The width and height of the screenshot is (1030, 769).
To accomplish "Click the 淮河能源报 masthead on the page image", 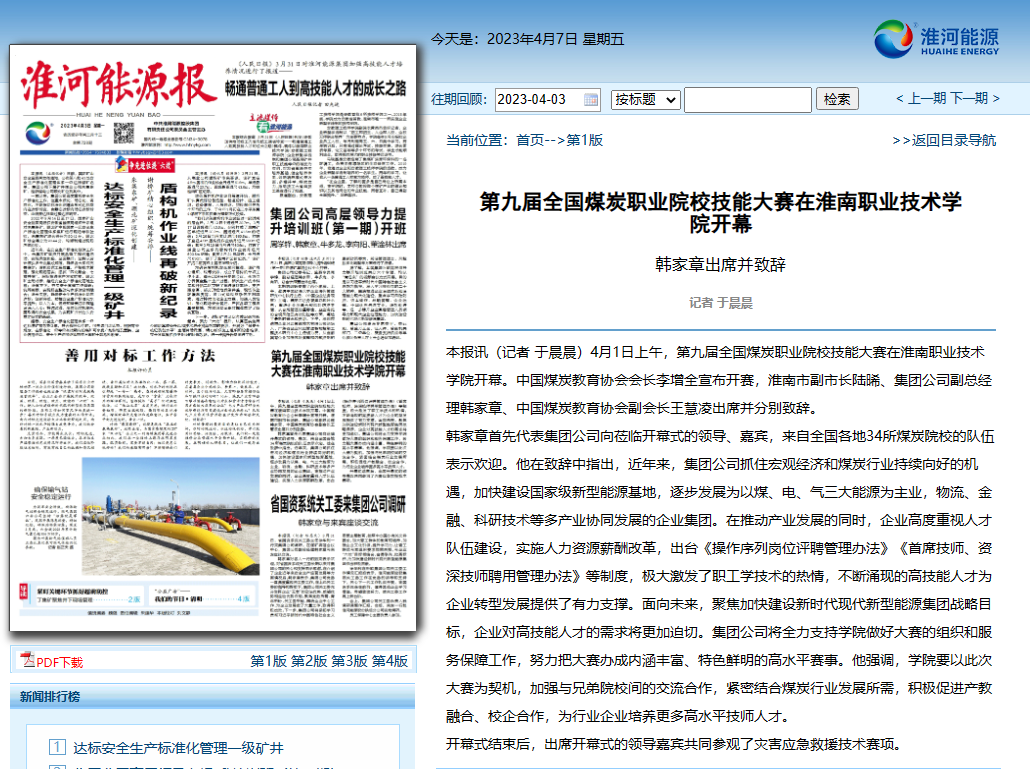I will 118,85.
